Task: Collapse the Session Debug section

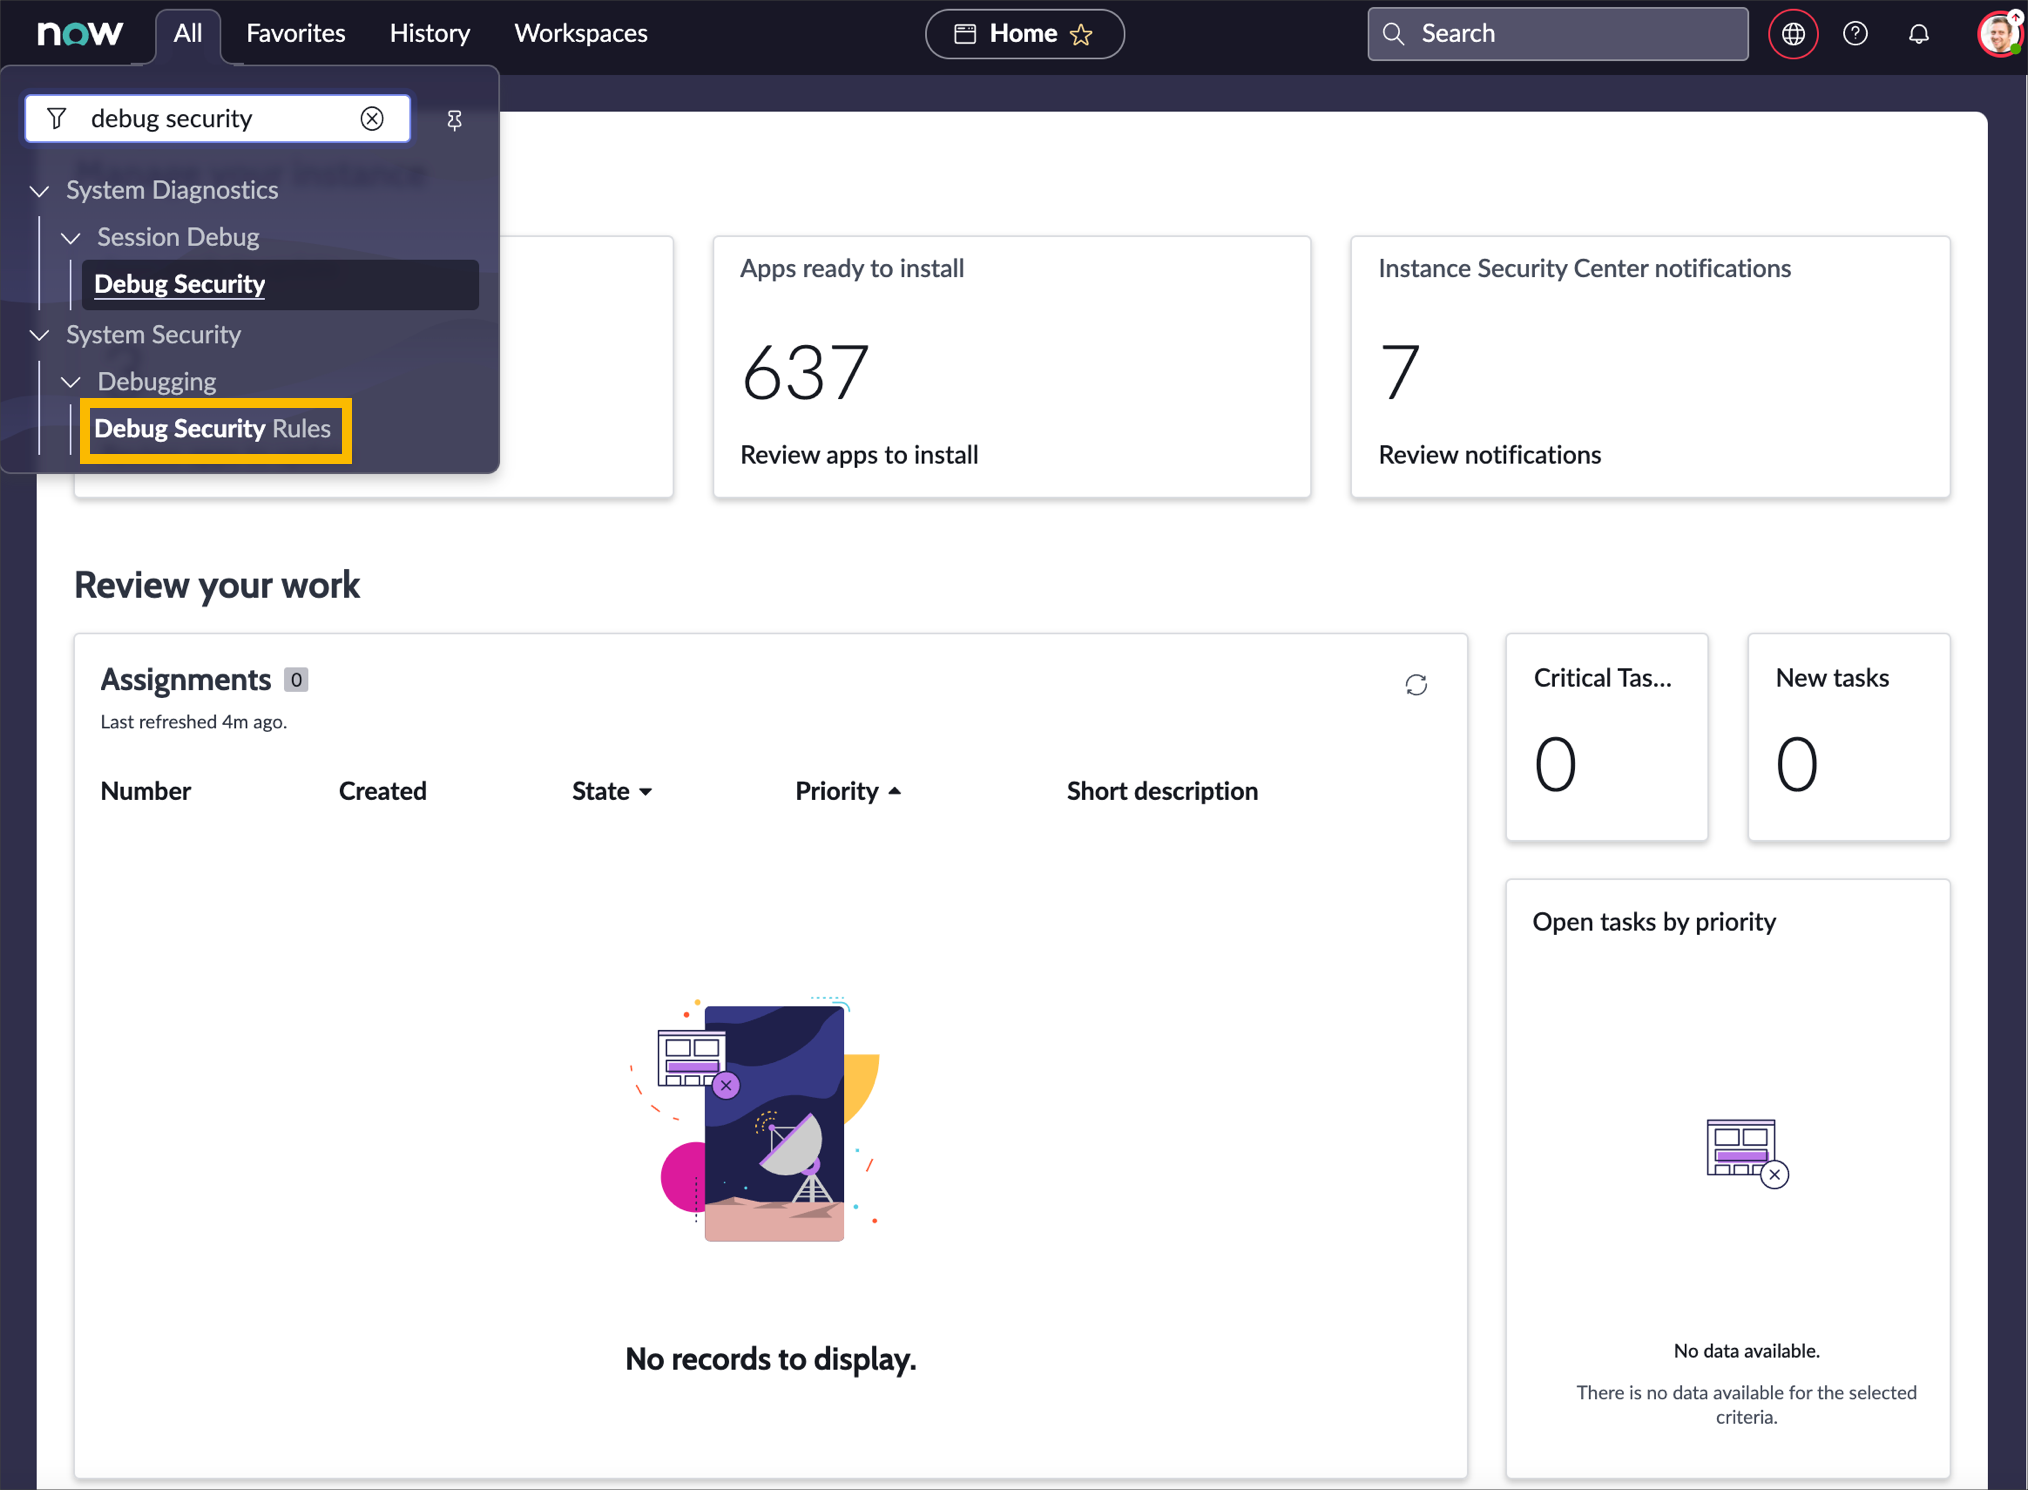Action: pos(71,236)
